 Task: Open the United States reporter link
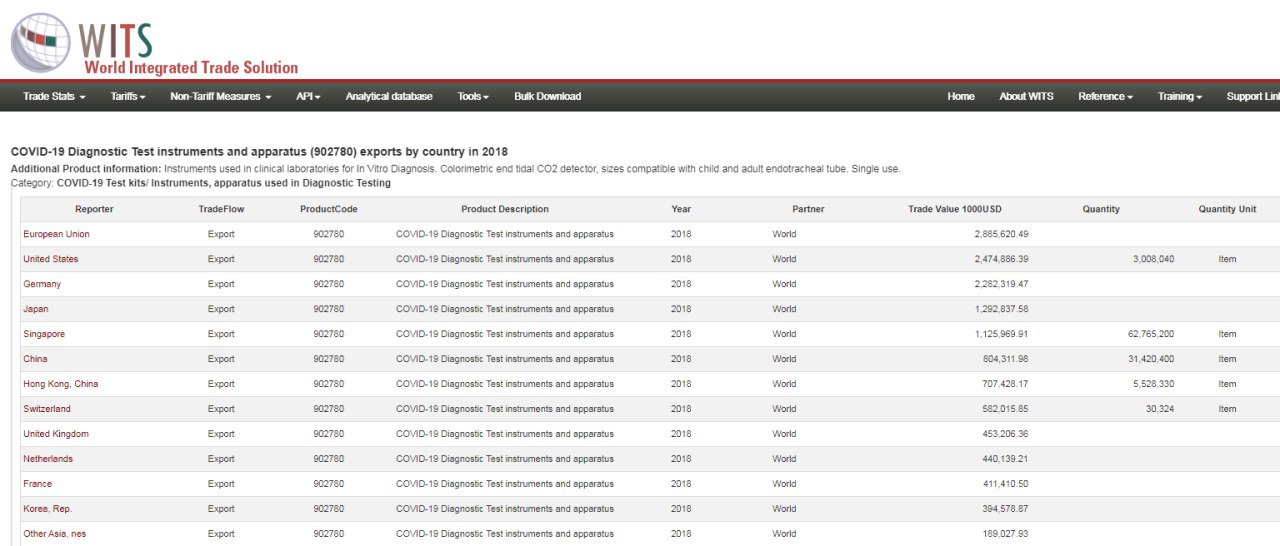51,259
